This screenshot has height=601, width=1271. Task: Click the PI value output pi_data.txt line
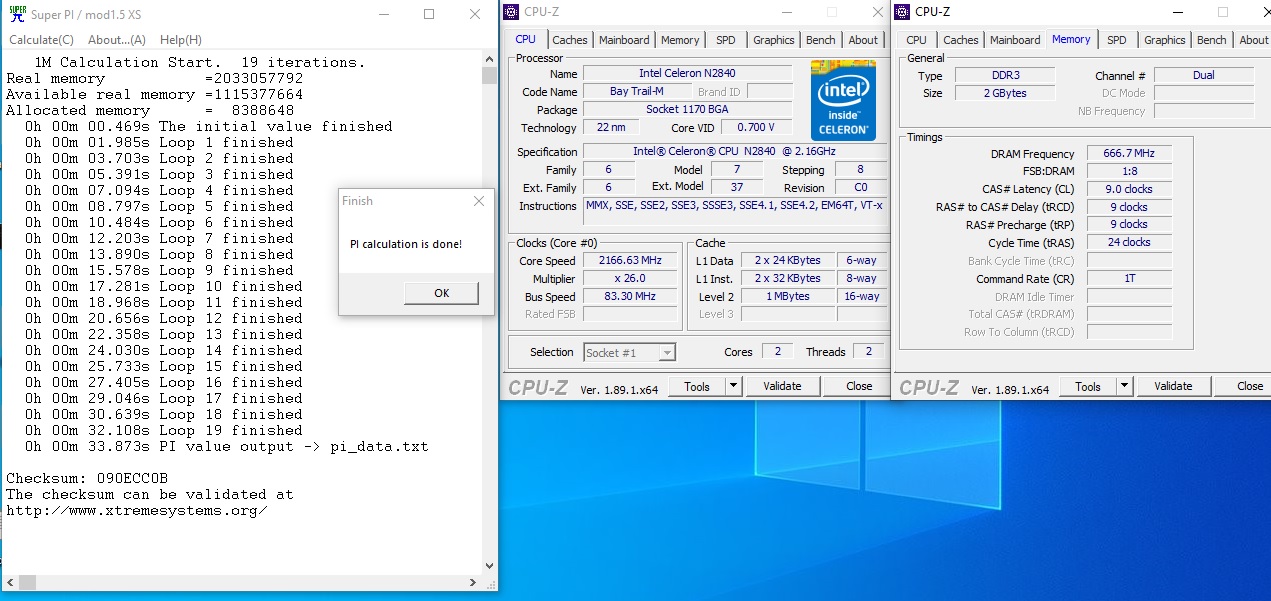click(x=227, y=446)
